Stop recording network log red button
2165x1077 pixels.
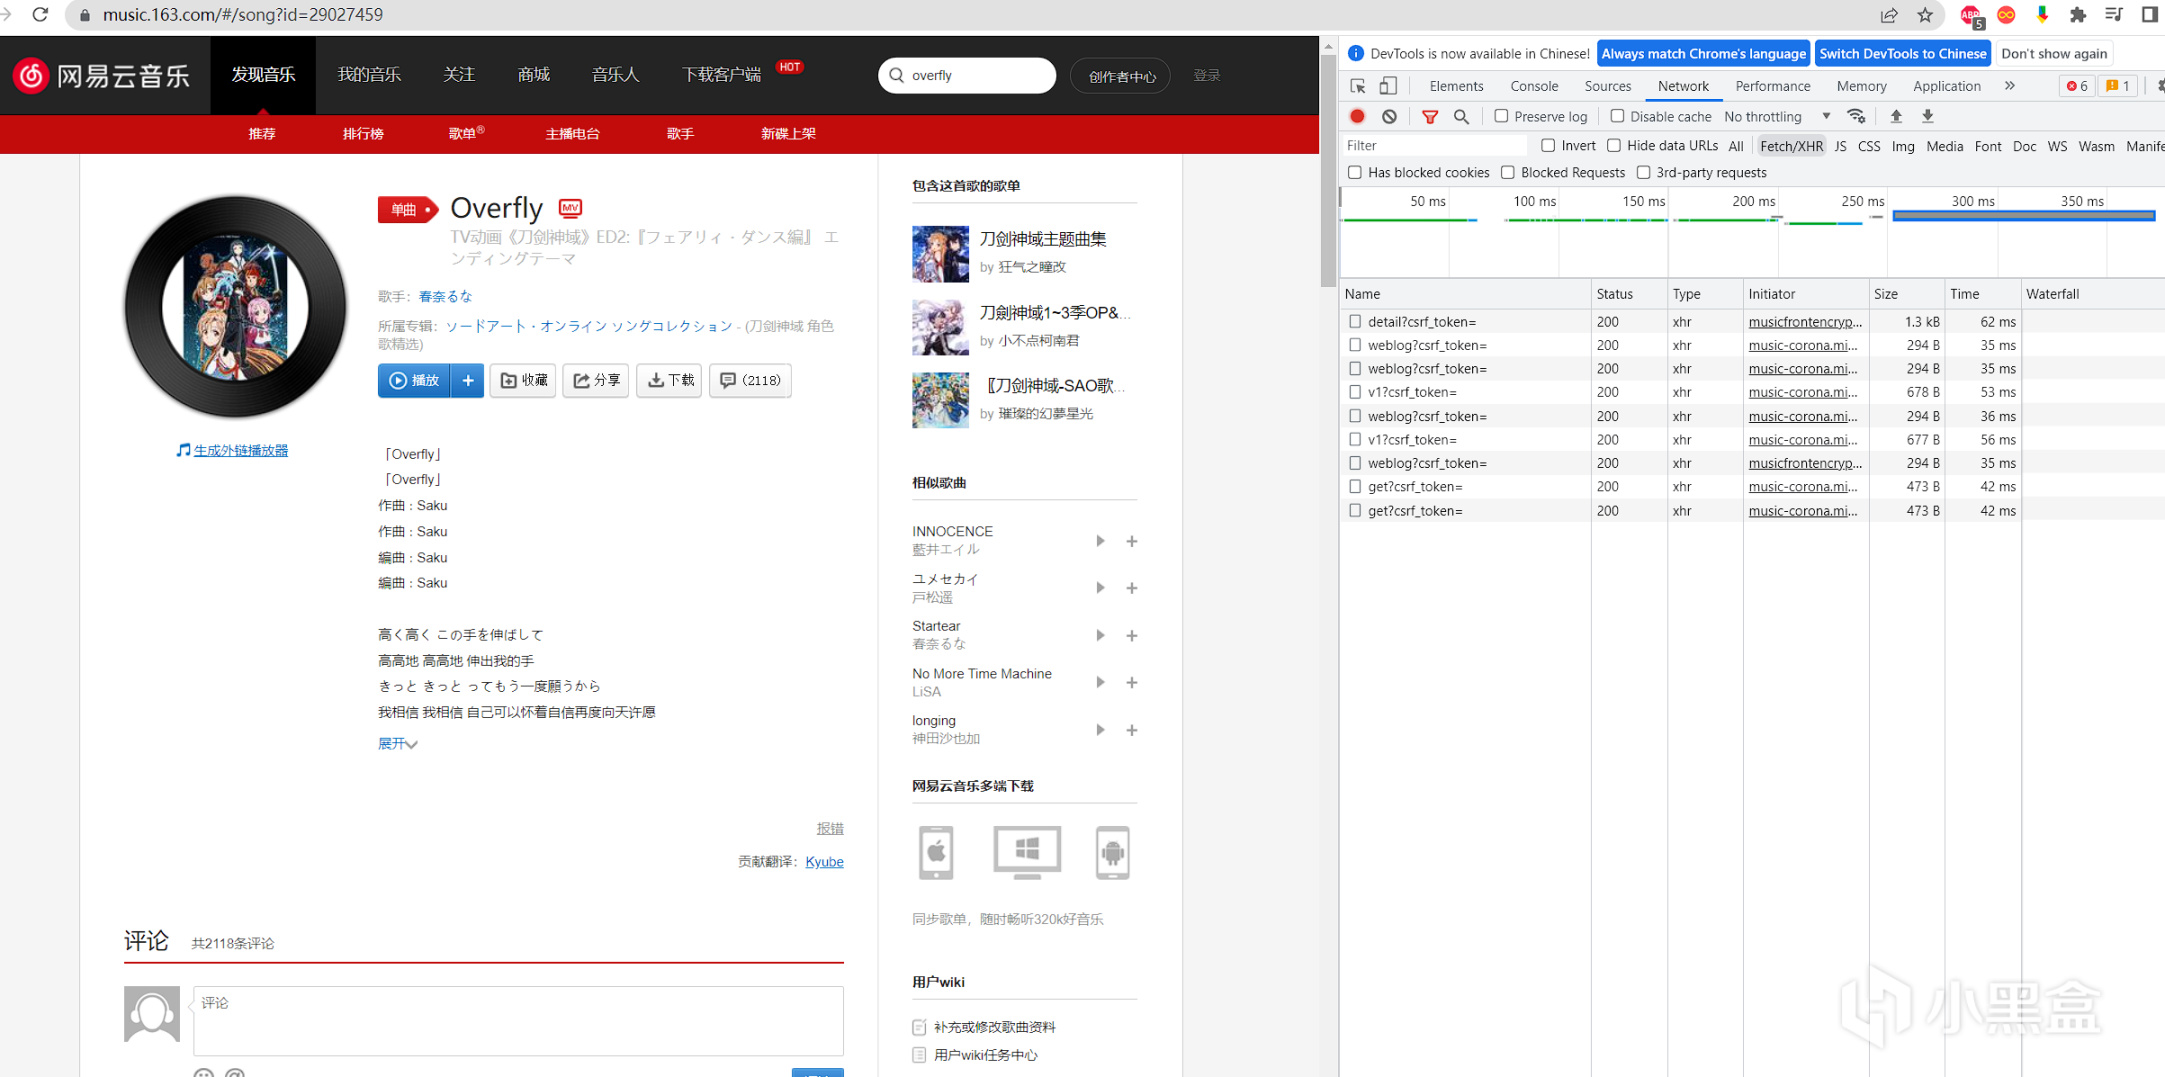1357,116
